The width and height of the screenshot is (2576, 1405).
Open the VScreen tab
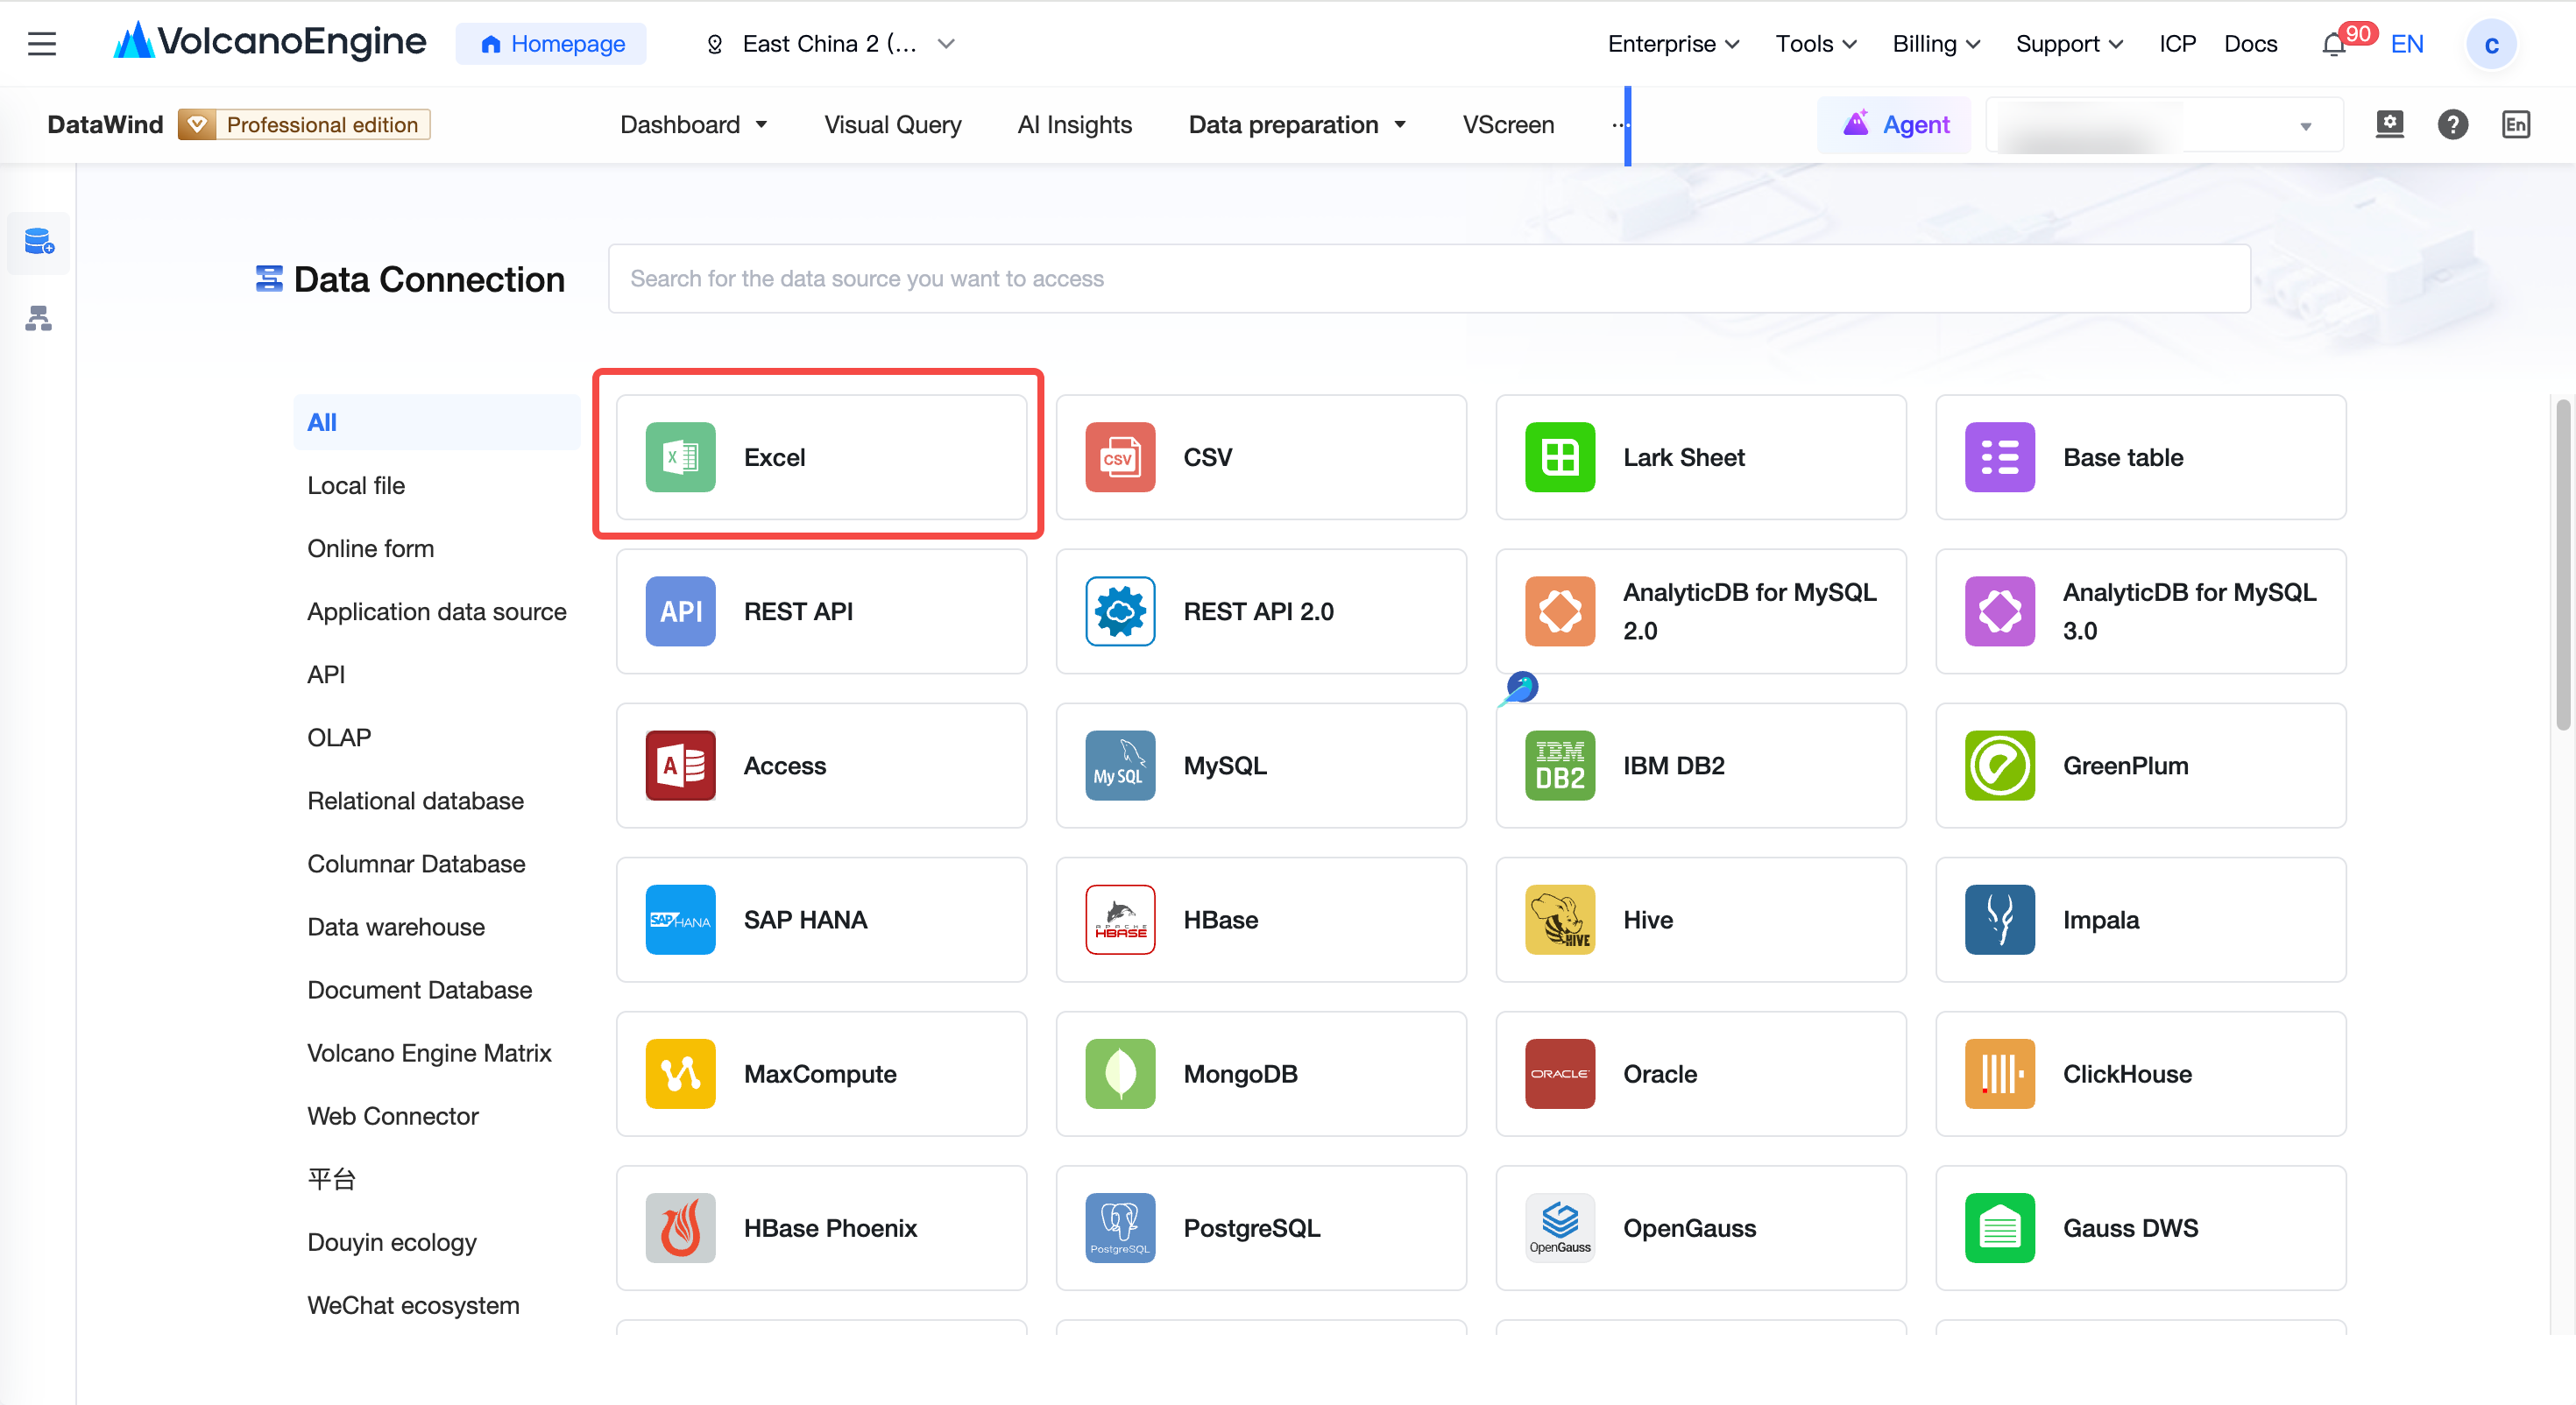click(1507, 124)
